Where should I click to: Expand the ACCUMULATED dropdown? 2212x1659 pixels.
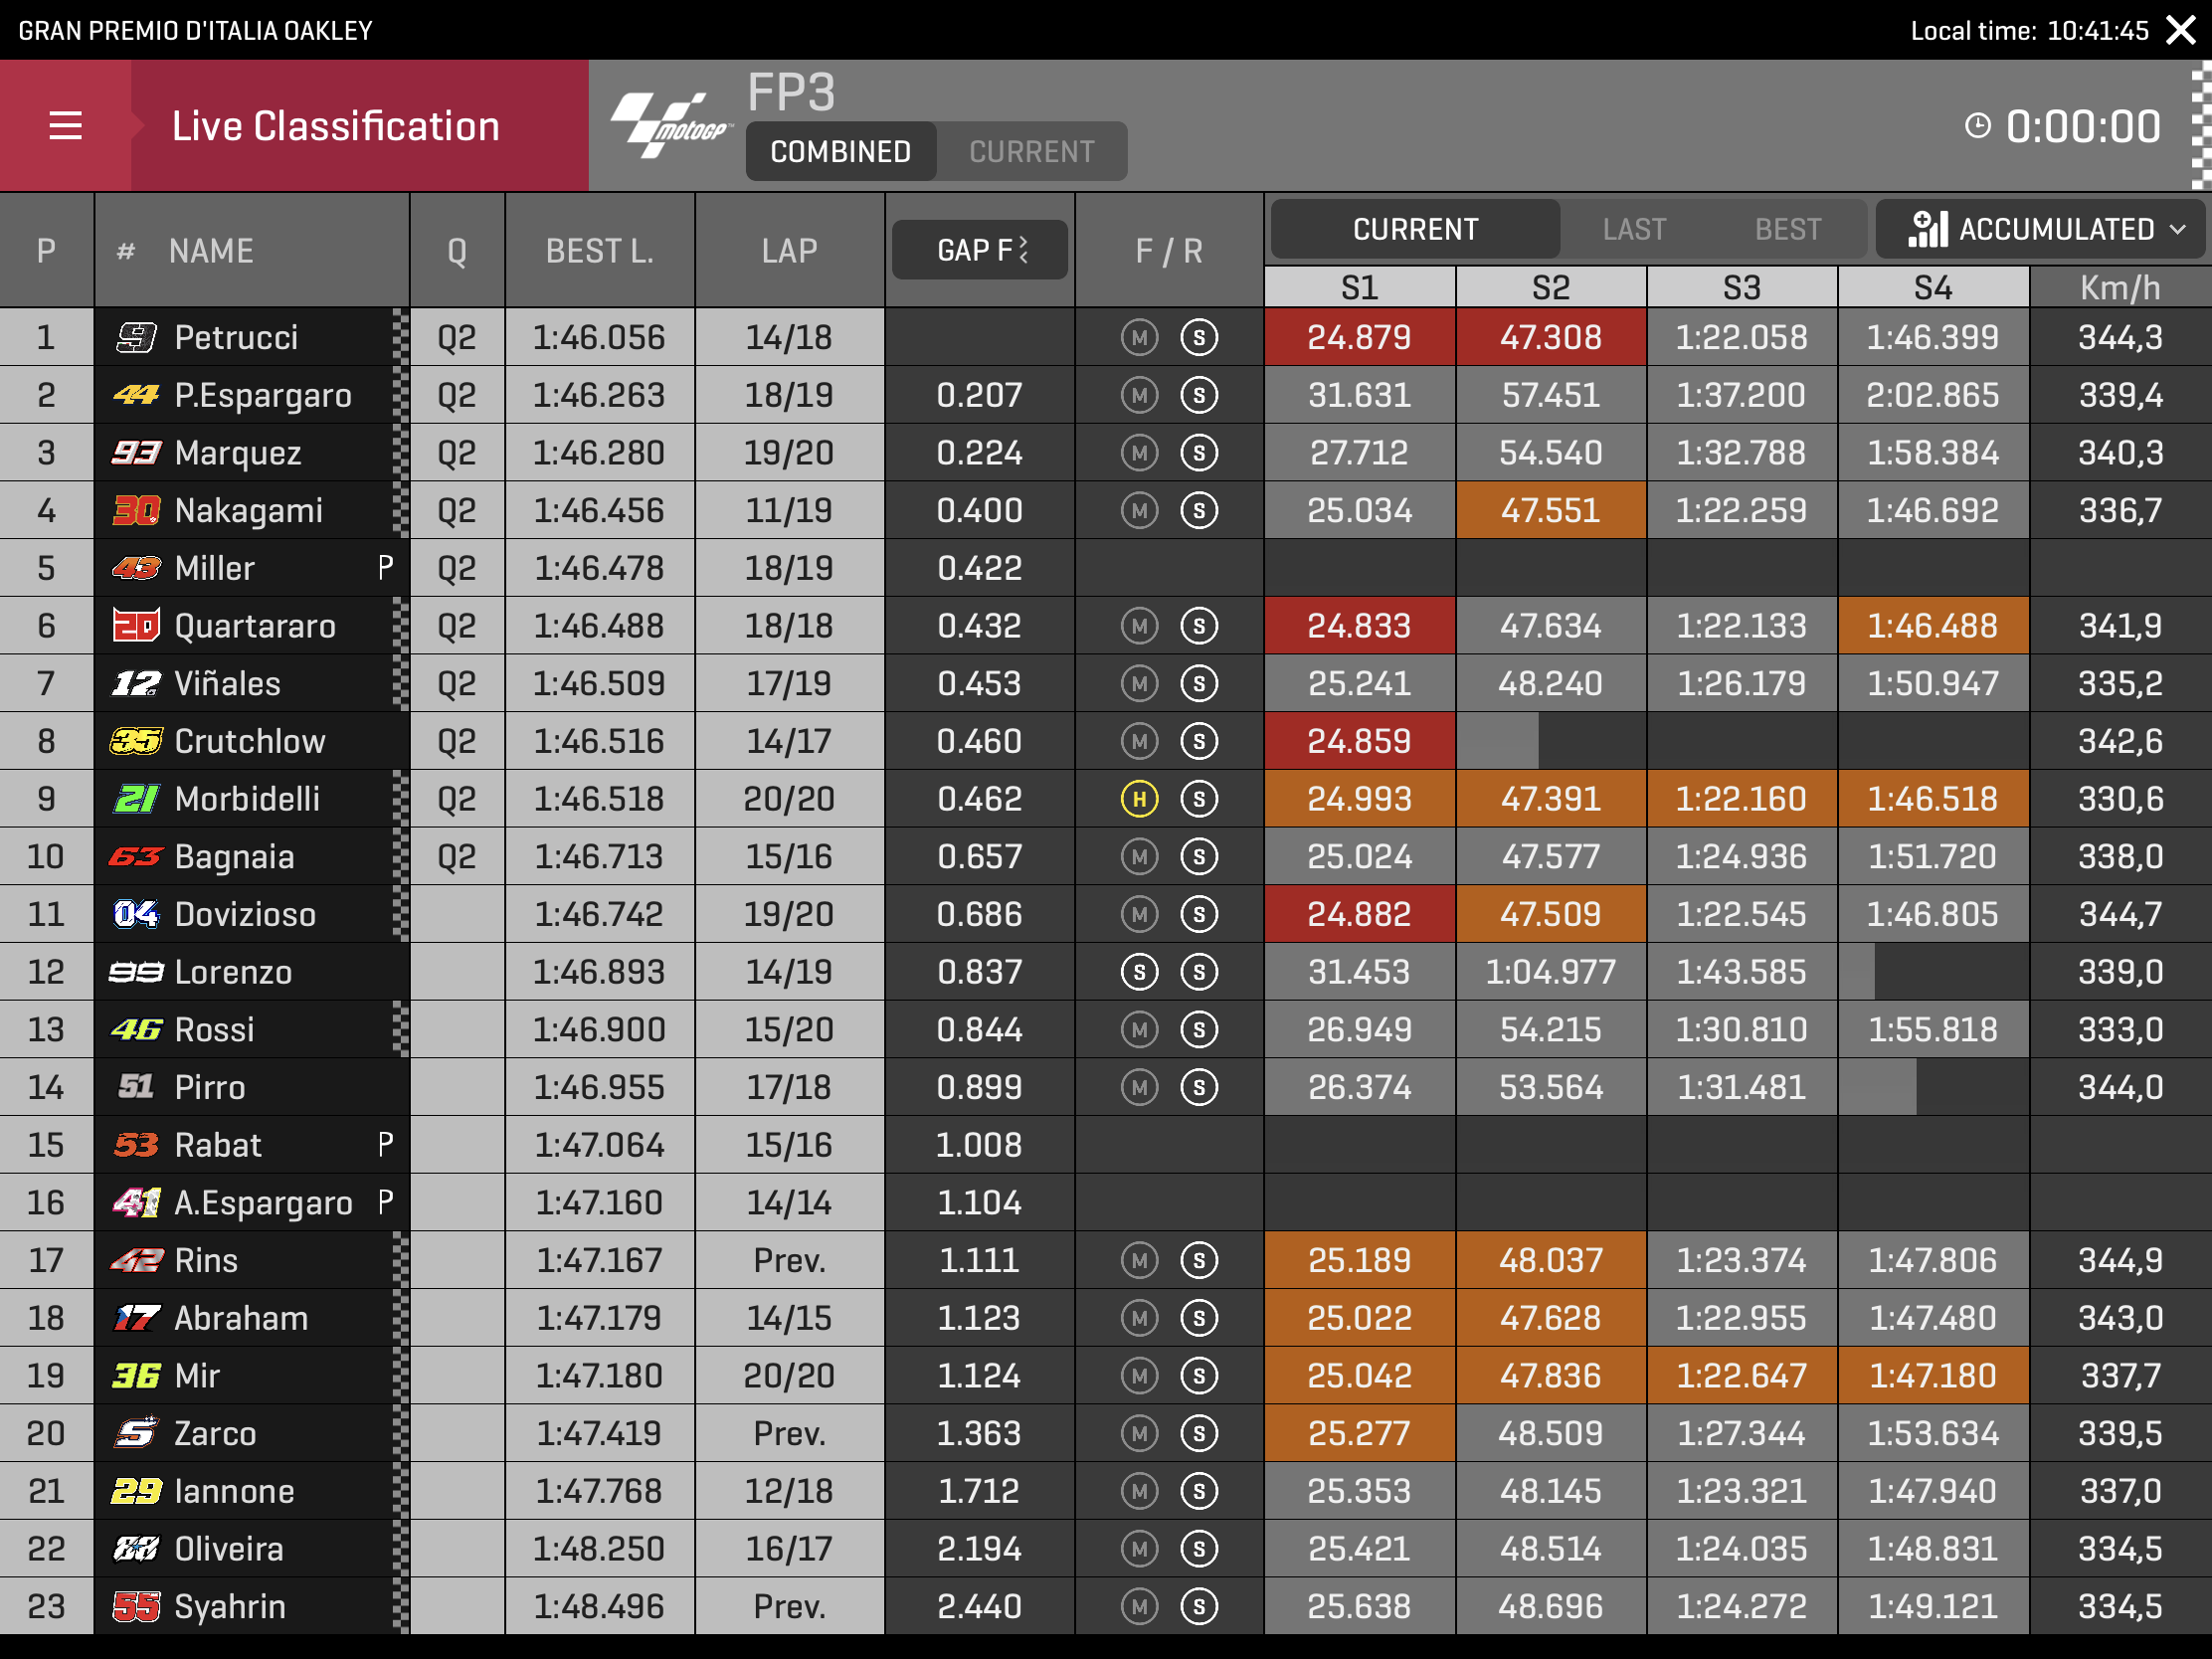tap(2055, 229)
